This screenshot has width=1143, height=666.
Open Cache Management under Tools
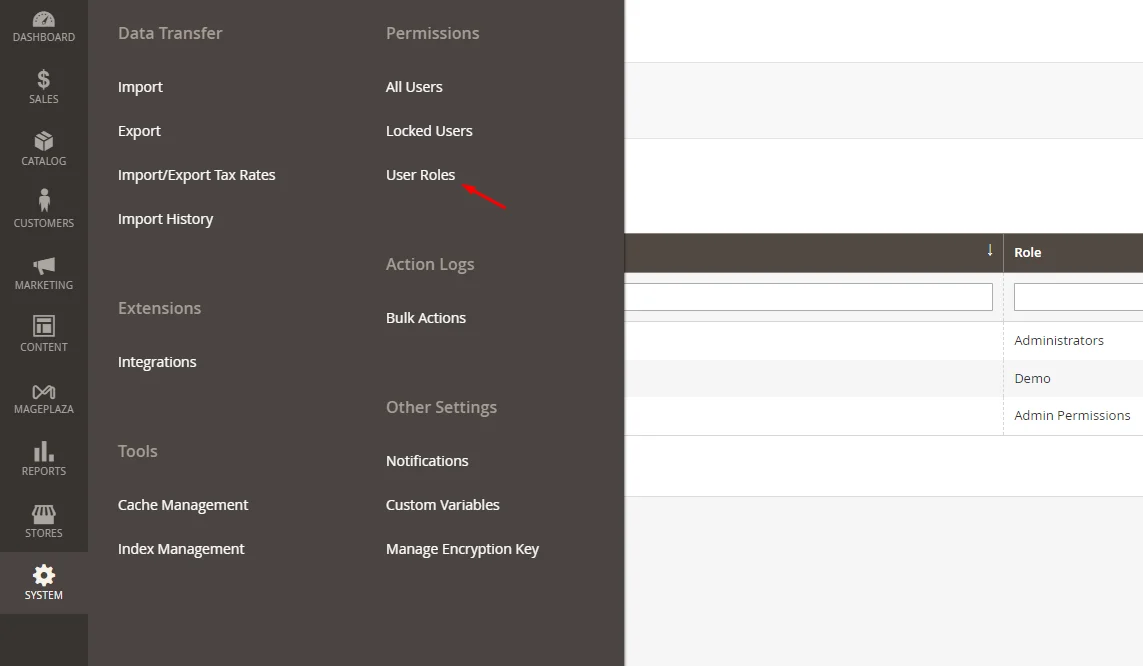pos(183,505)
